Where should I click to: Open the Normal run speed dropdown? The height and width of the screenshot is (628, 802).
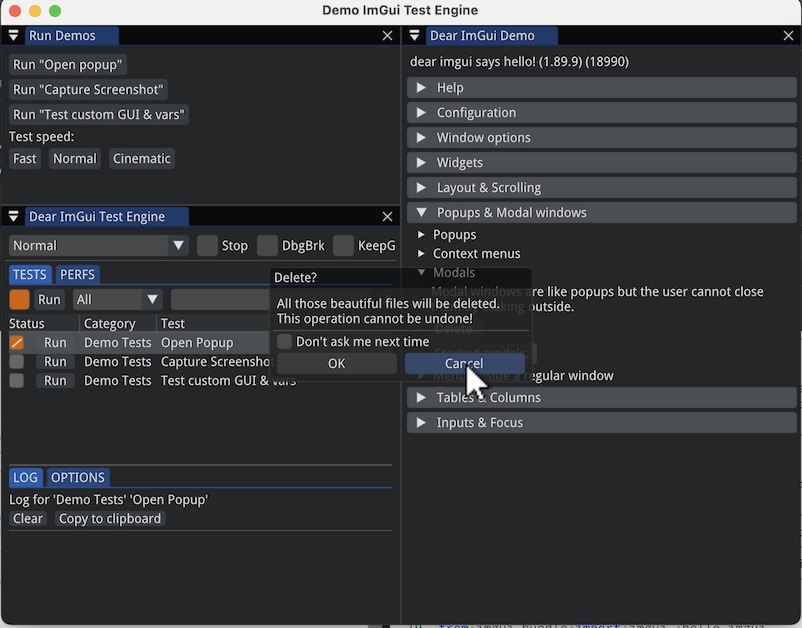point(96,245)
